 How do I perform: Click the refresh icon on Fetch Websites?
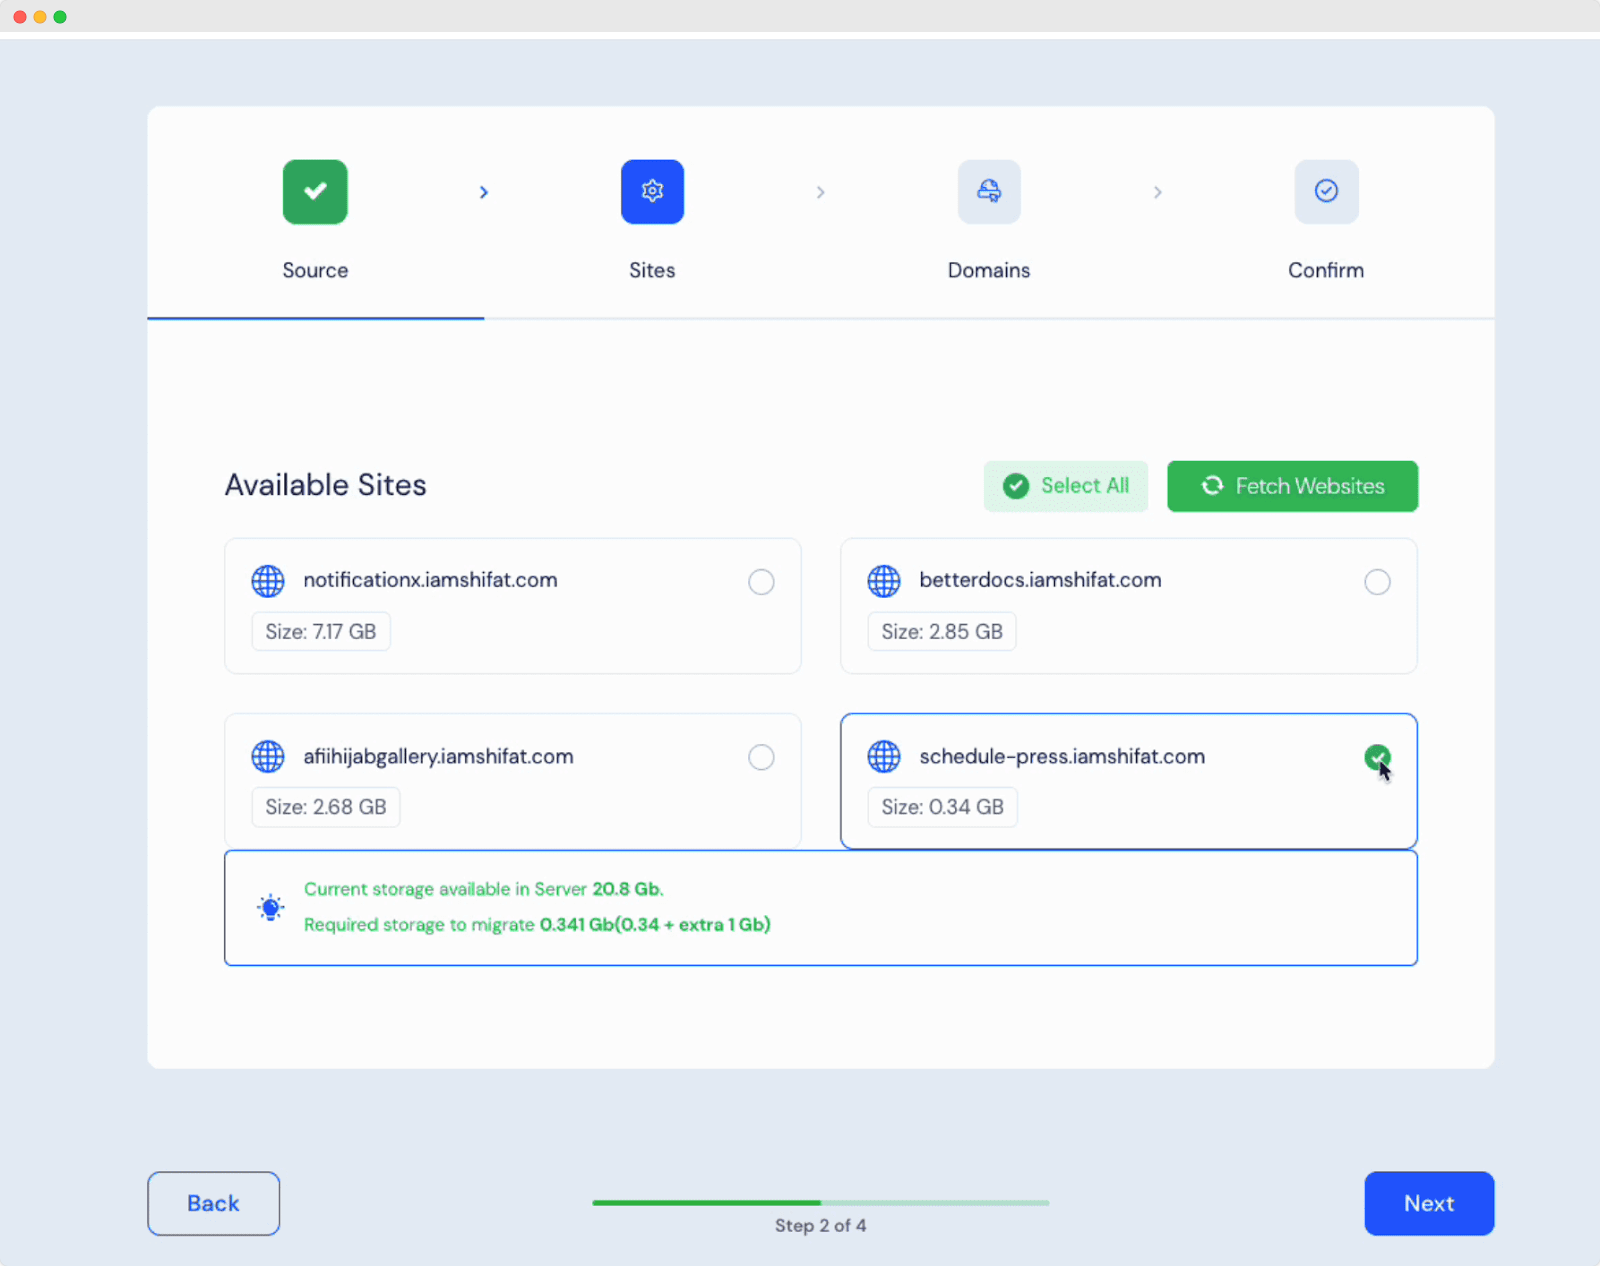click(x=1211, y=486)
